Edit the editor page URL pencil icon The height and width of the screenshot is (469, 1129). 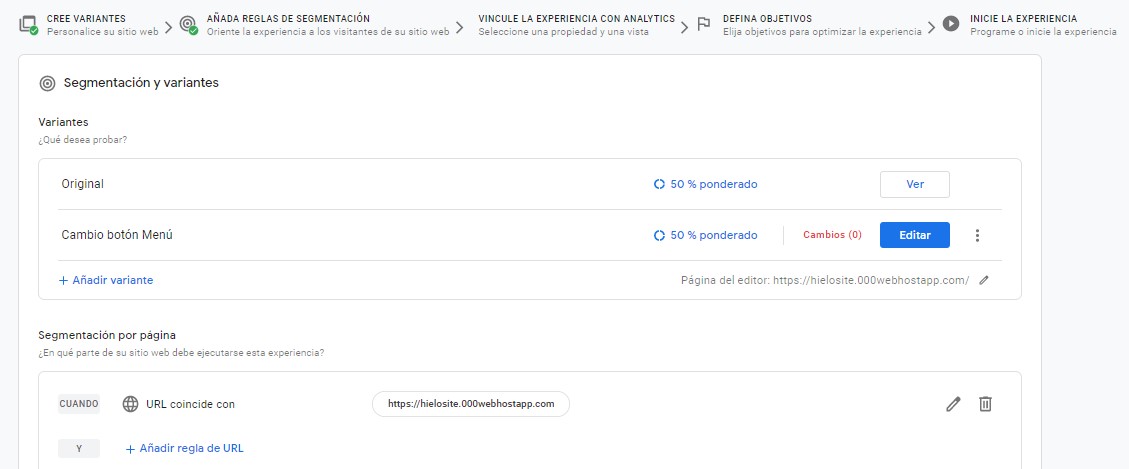[984, 281]
